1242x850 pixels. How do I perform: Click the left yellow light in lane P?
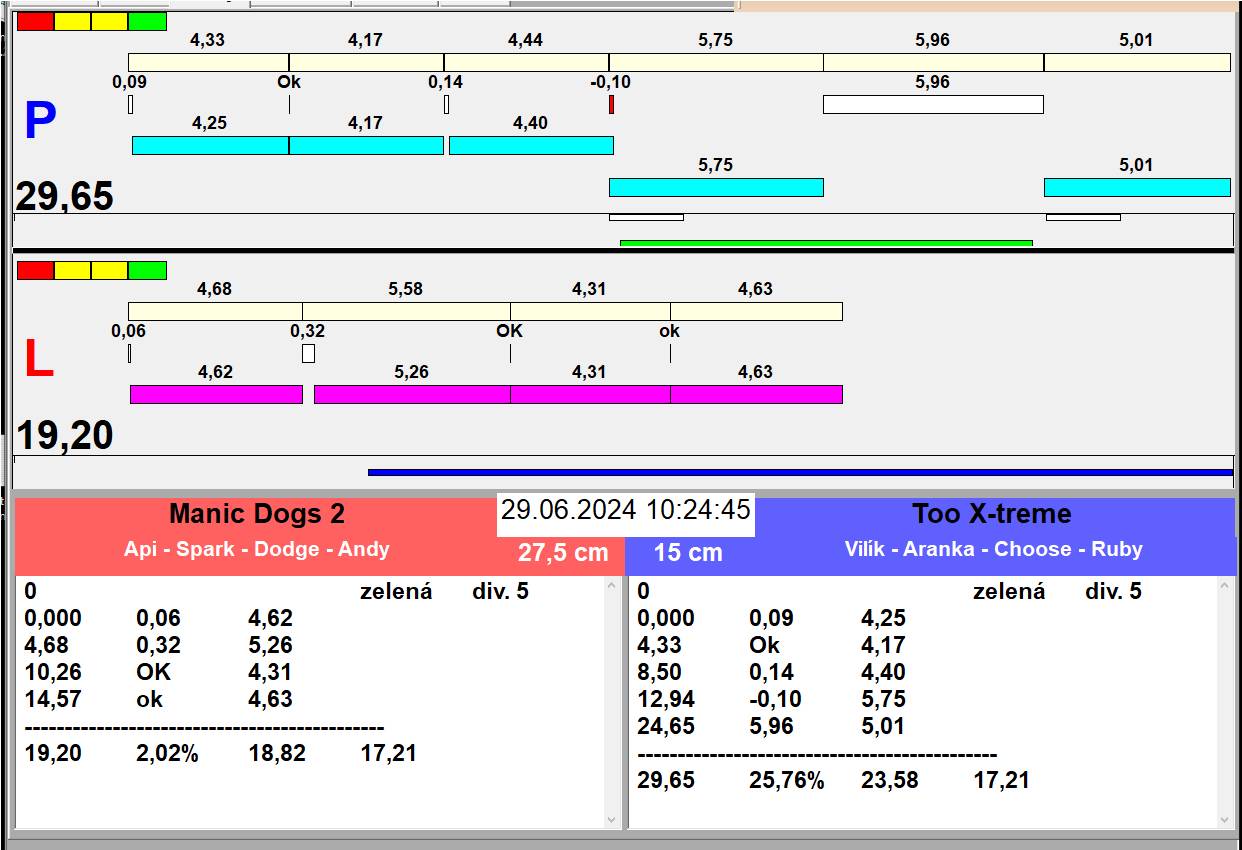pyautogui.click(x=73, y=21)
